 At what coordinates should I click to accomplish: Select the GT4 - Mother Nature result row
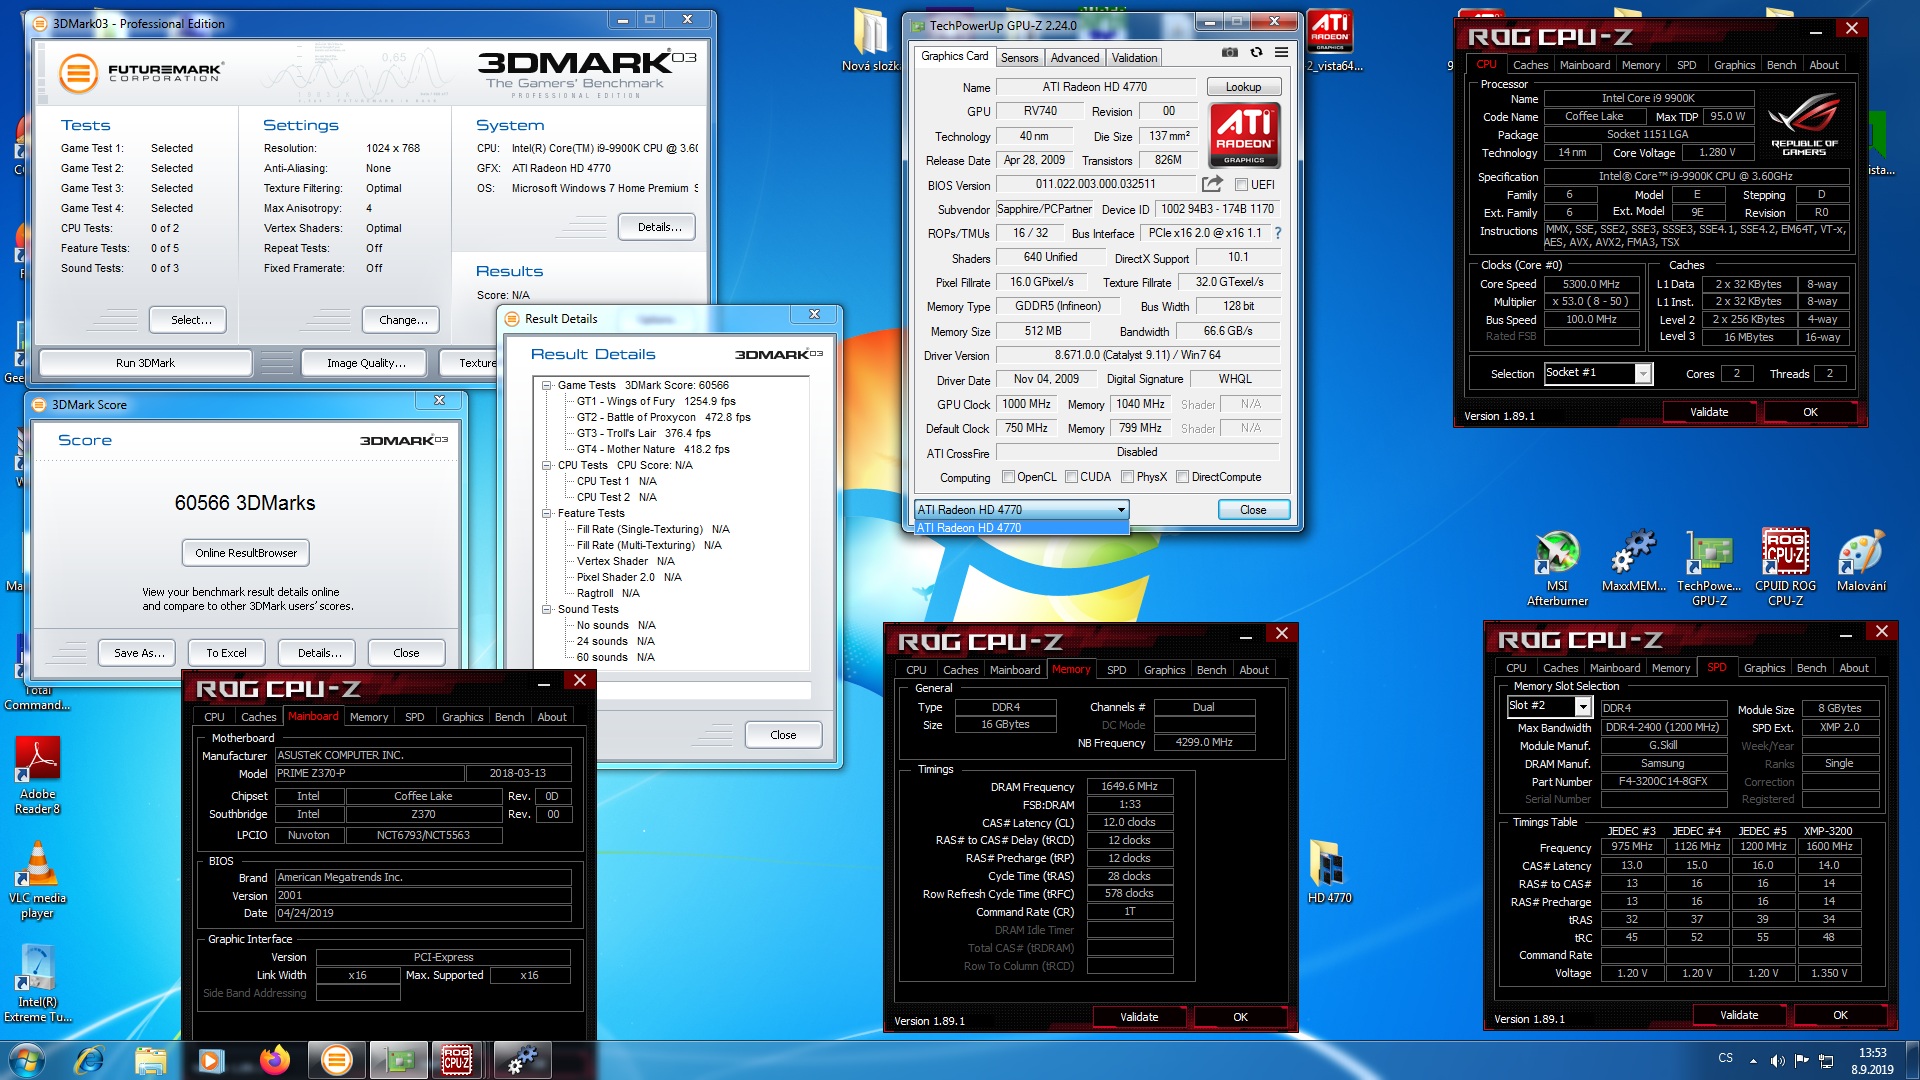tap(653, 449)
